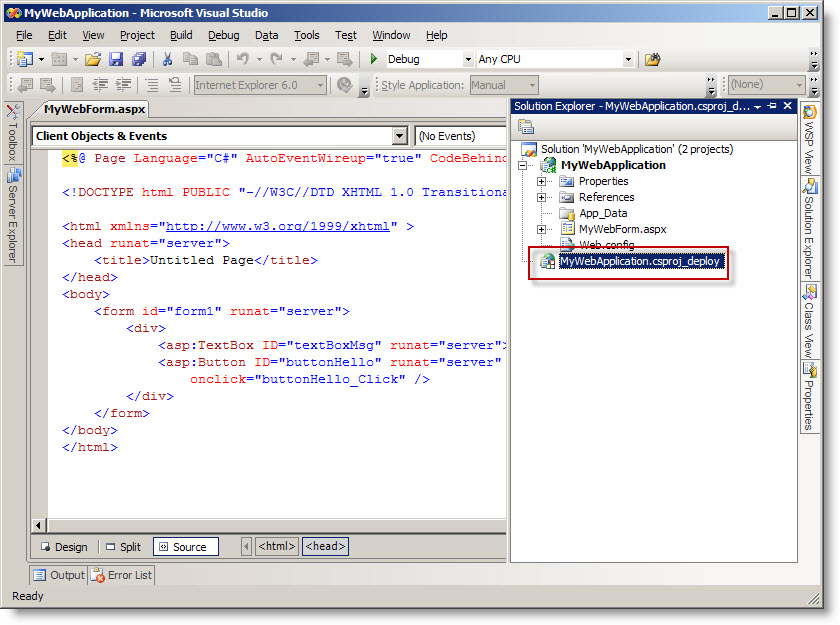Pin the Solution Explorer auto-hide icon
The image size is (840, 625).
pos(772,106)
